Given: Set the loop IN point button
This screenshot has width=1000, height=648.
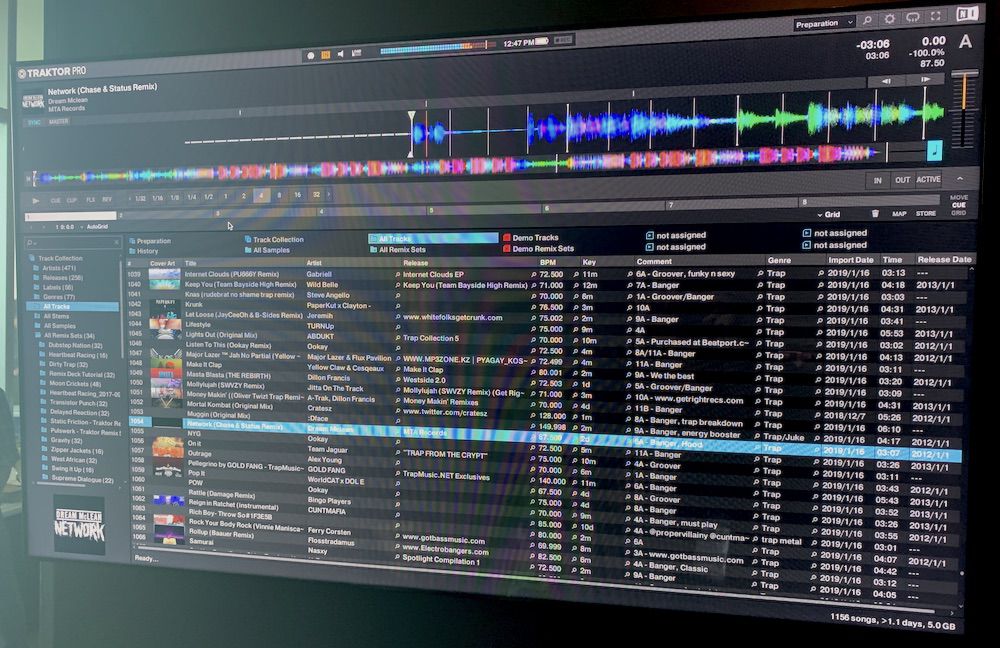Looking at the screenshot, I should click(878, 180).
